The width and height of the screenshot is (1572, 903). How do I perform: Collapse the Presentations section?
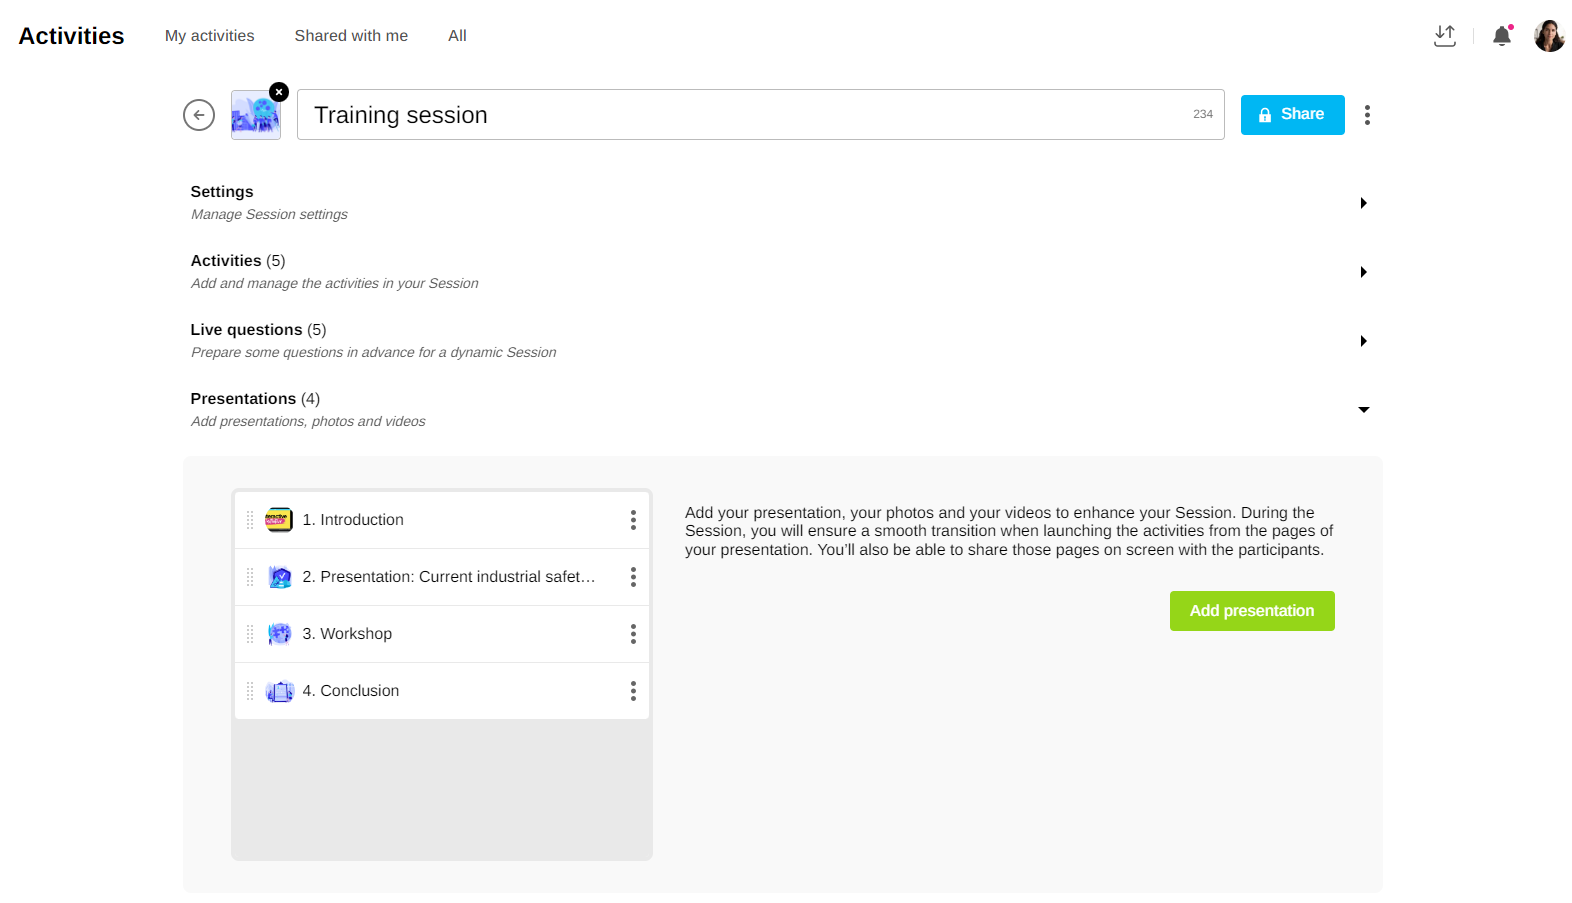(1363, 410)
